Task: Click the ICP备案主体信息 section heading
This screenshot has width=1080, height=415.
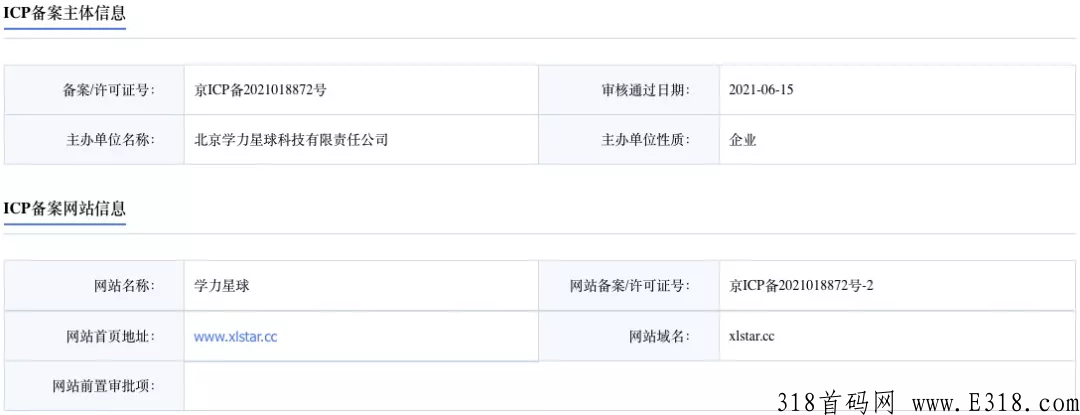Action: [x=65, y=13]
